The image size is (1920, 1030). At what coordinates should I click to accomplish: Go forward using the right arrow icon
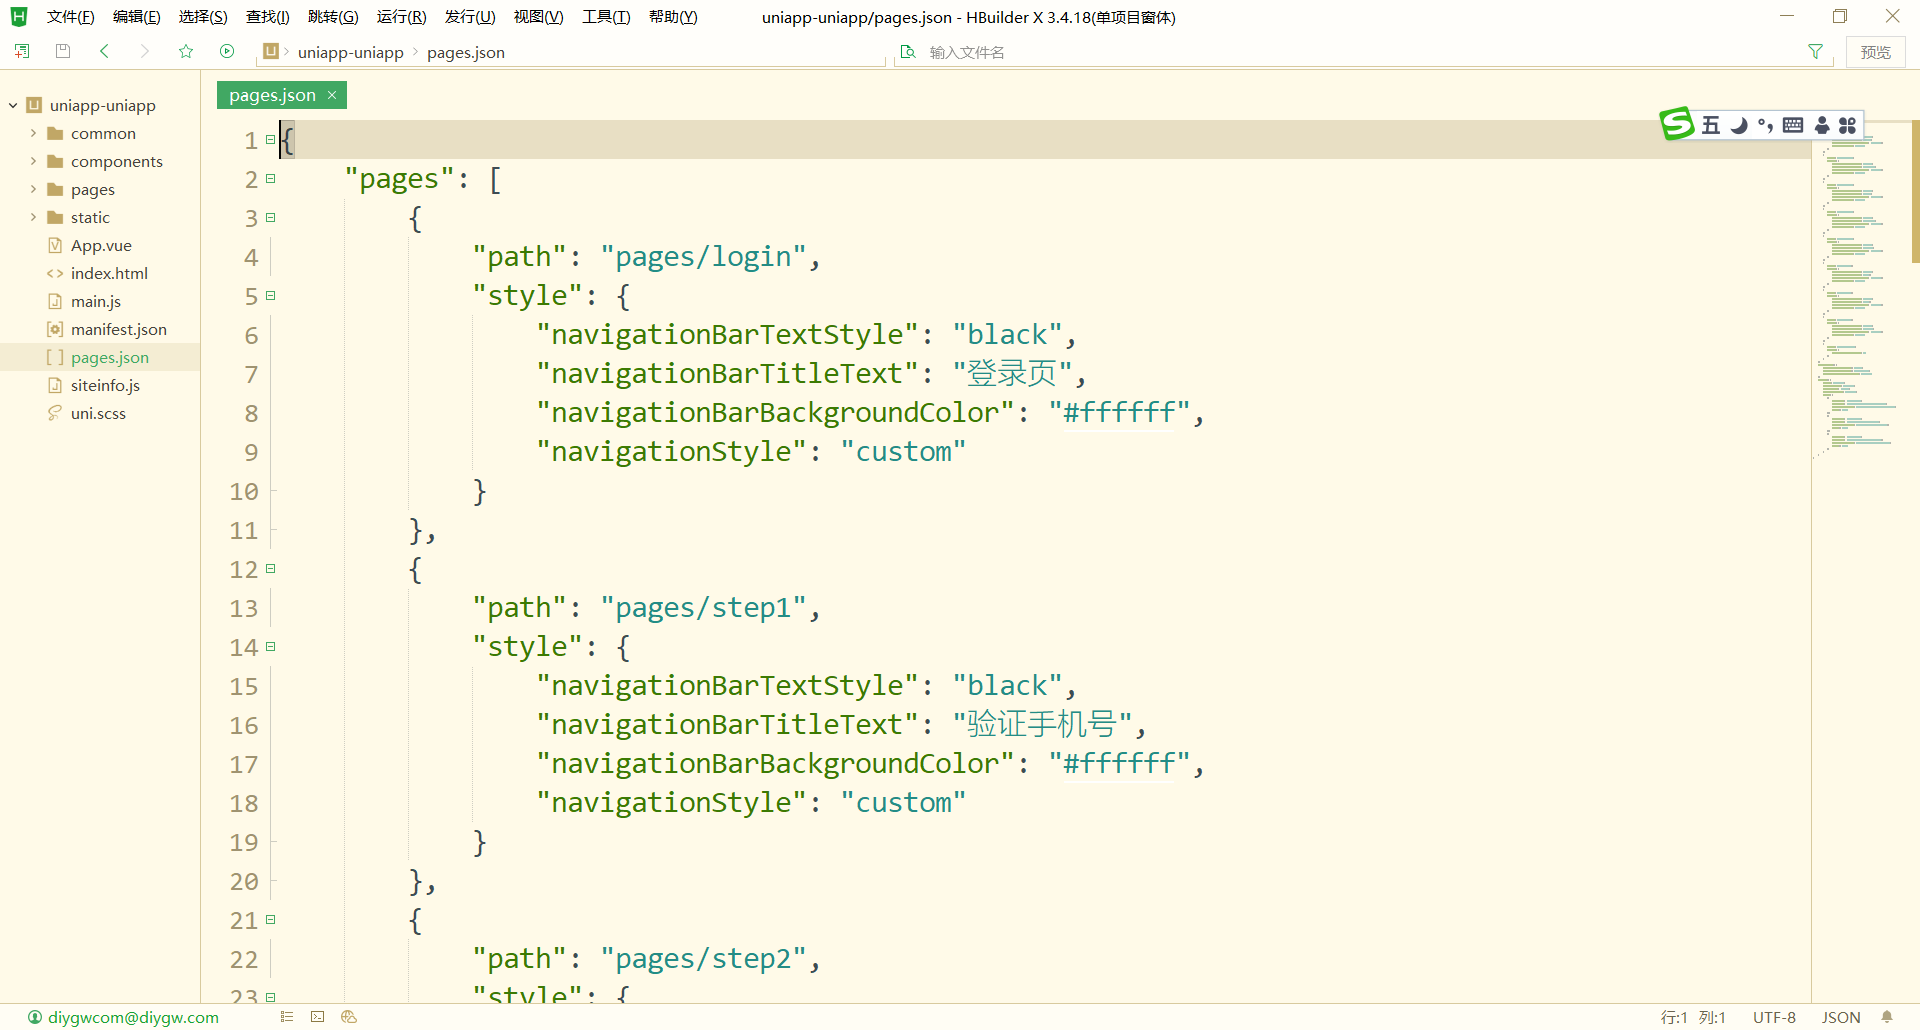(x=145, y=51)
